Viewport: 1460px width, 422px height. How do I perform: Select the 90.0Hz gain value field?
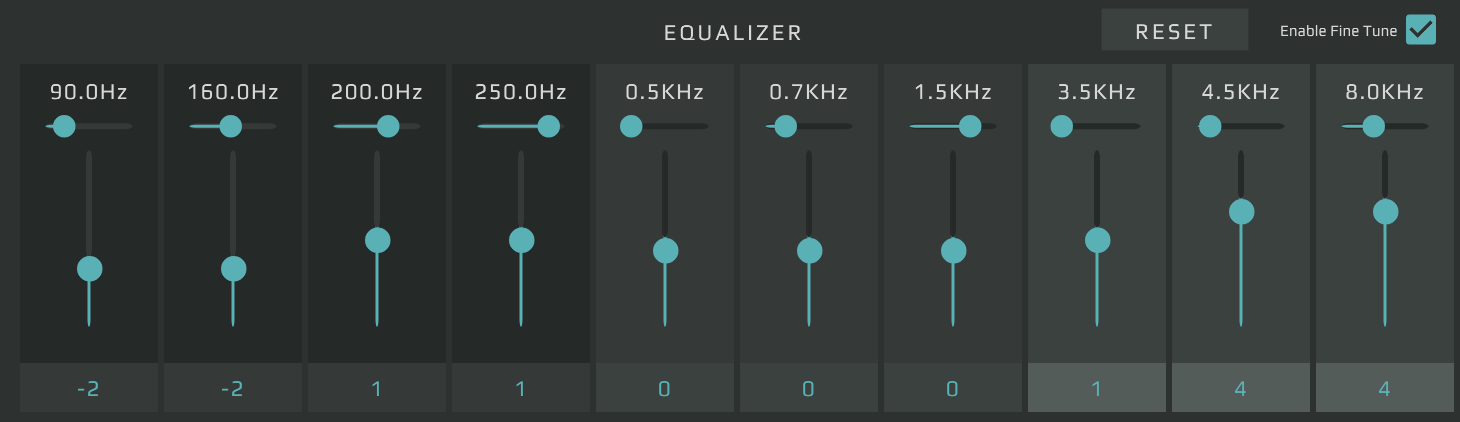tap(89, 388)
